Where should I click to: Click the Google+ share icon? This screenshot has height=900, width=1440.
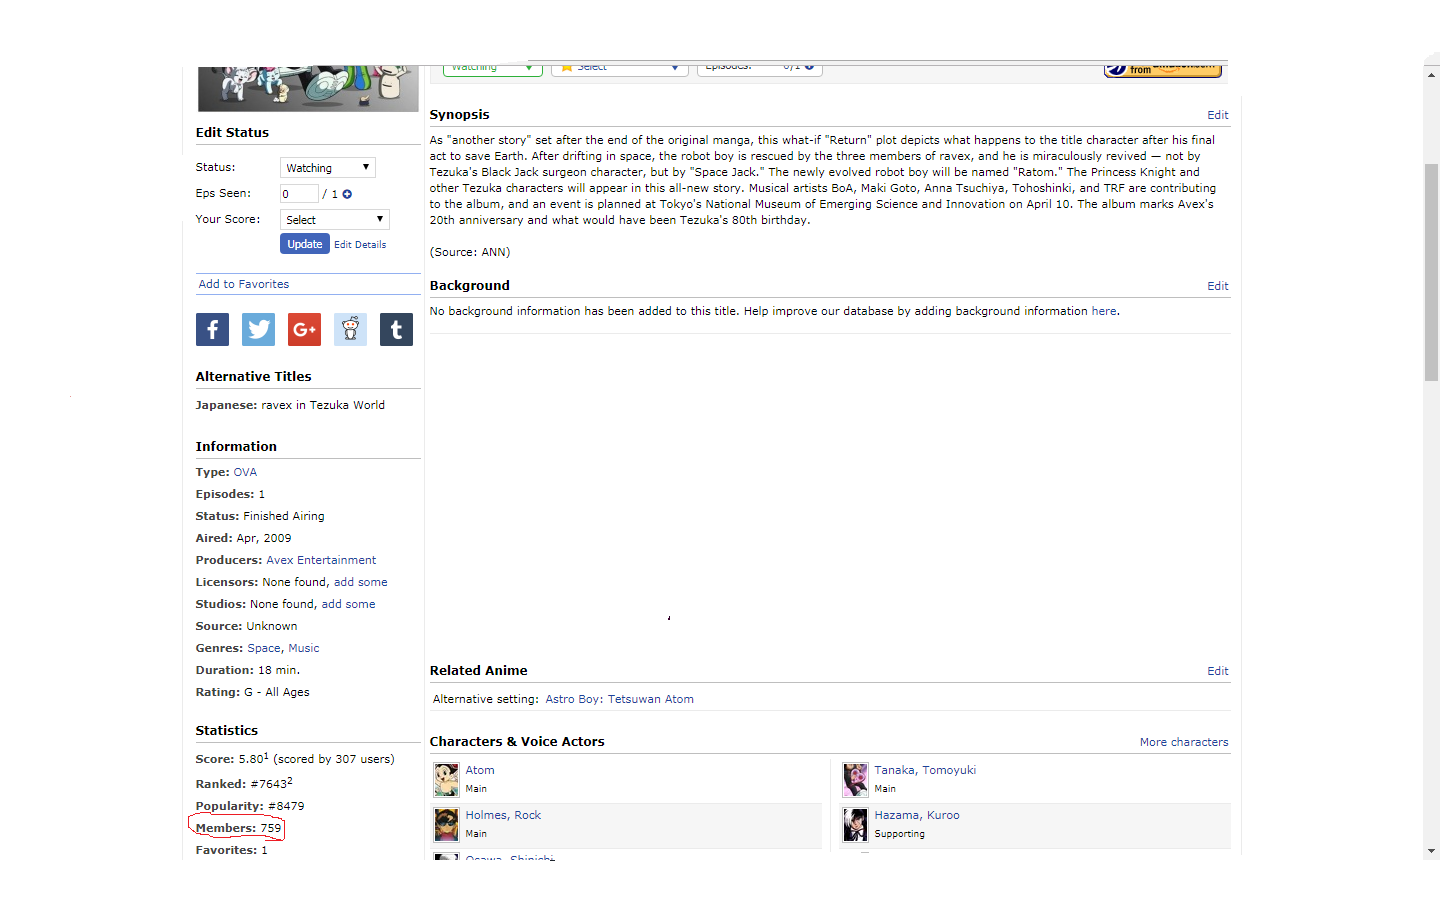pos(304,329)
